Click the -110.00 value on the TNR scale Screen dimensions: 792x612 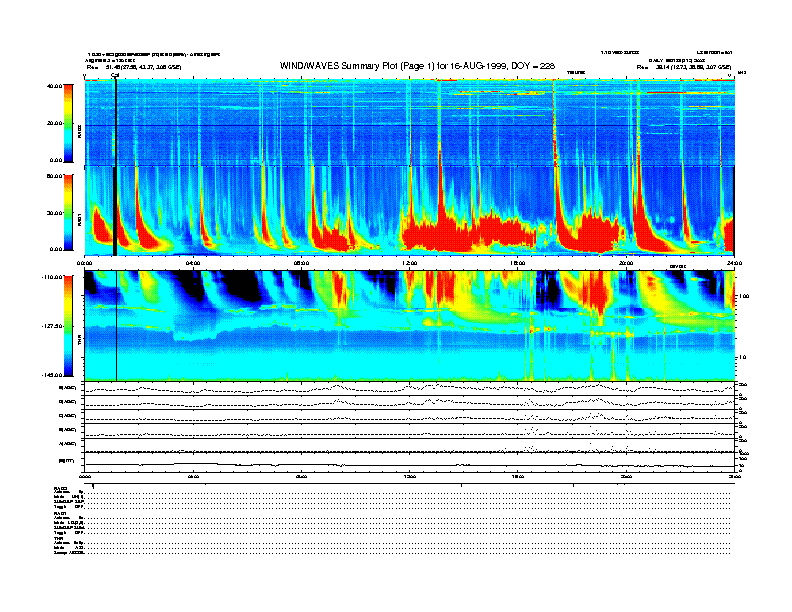coord(52,277)
